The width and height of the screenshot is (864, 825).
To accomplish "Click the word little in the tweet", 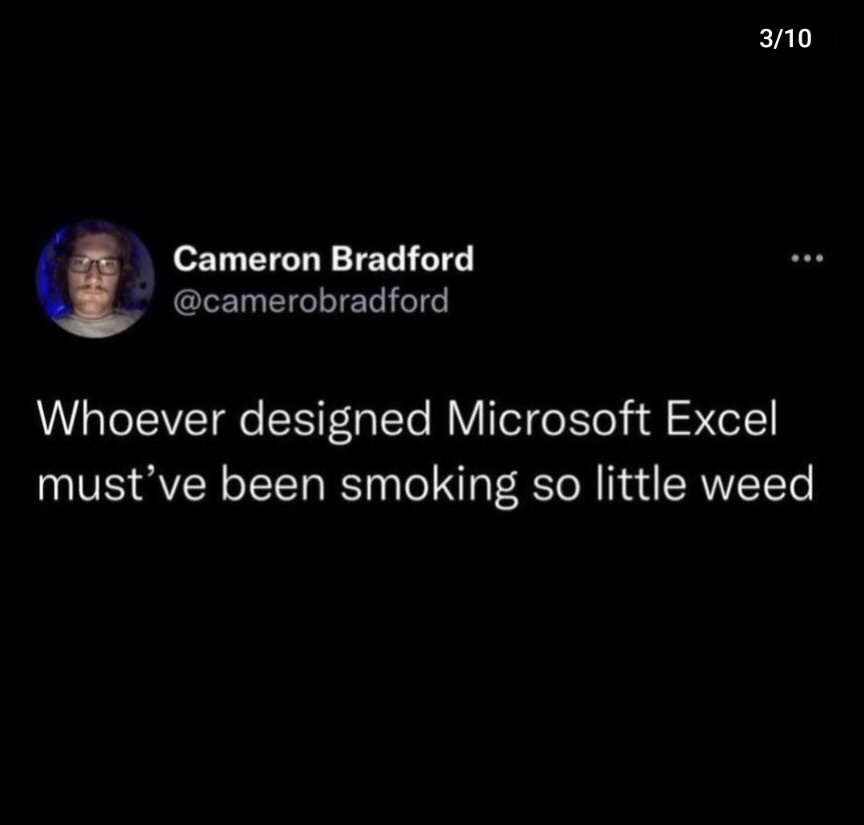I will (x=641, y=483).
